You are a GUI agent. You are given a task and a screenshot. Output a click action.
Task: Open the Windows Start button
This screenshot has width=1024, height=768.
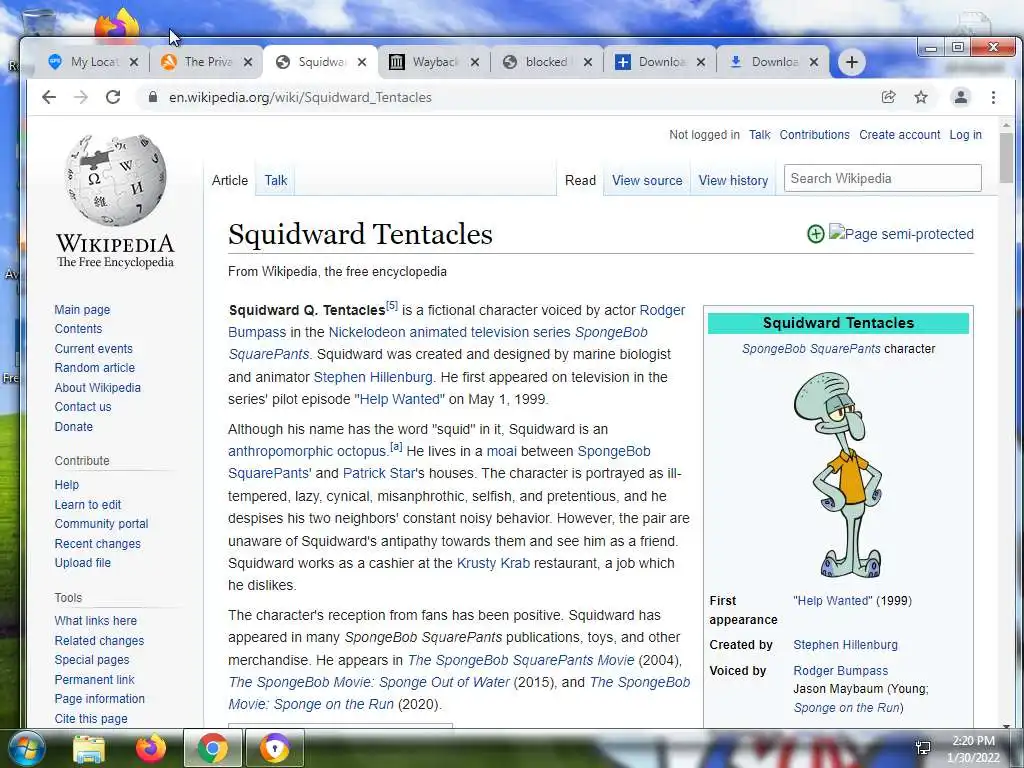[x=25, y=748]
